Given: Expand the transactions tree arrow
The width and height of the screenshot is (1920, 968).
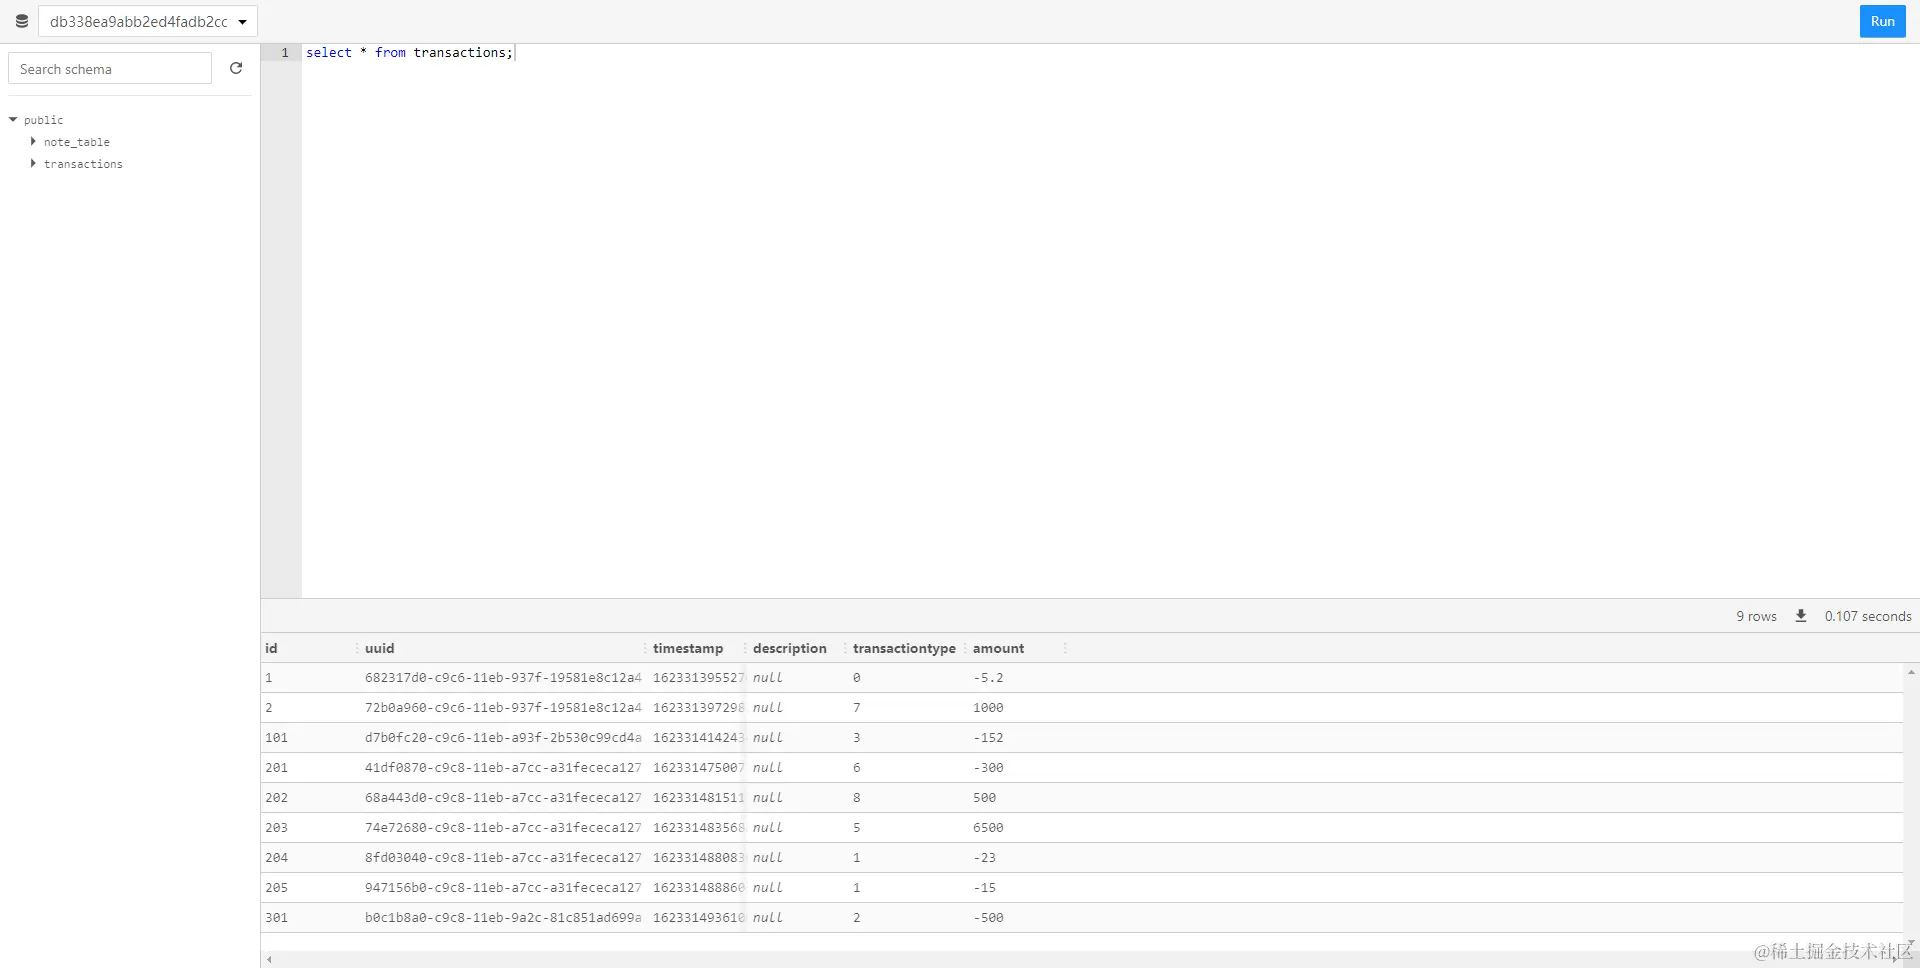Looking at the screenshot, I should point(33,163).
